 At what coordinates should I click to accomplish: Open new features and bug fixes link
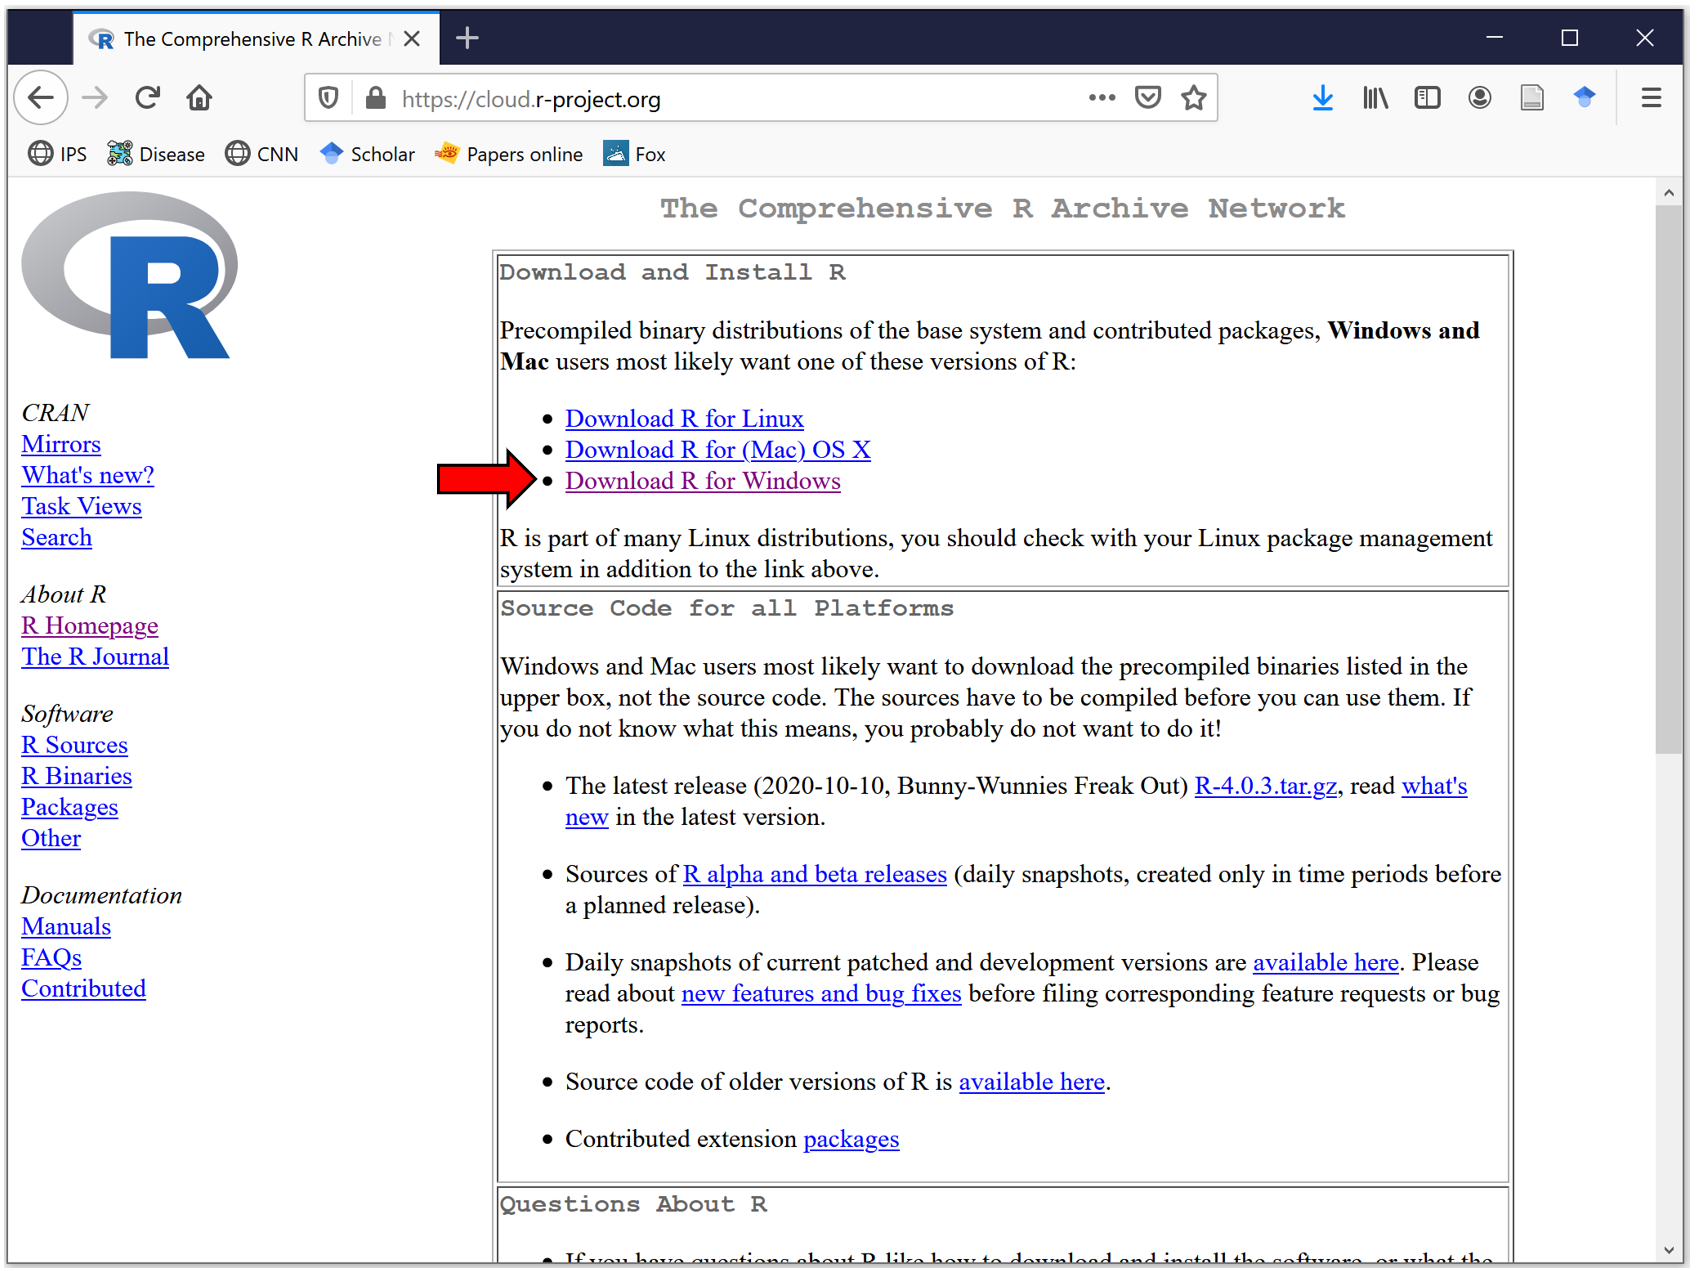pyautogui.click(x=822, y=993)
